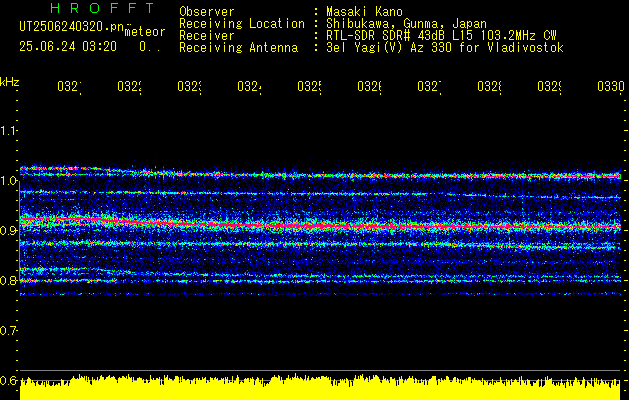Select the observer name Masaki Kano
Image resolution: width=629 pixels, height=400 pixels.
pyautogui.click(x=364, y=11)
